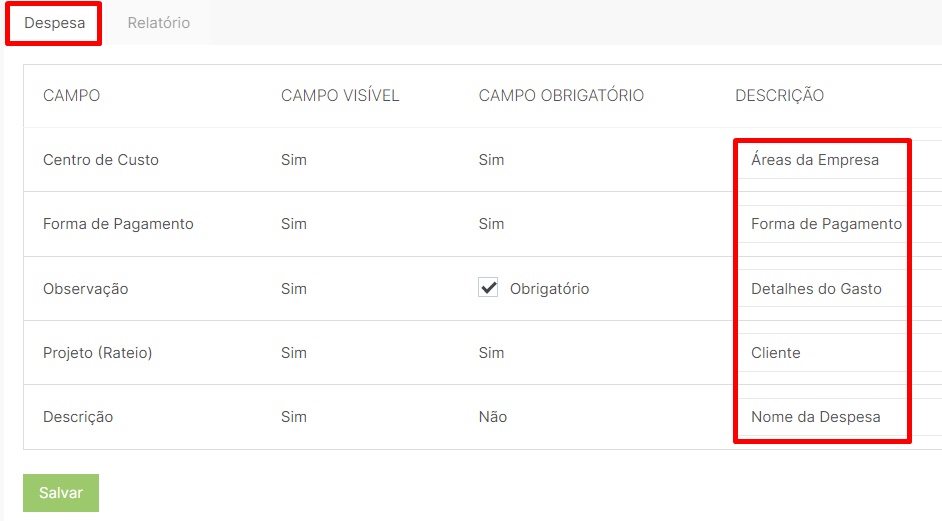Select the Projeto (Rateio) row label

(x=97, y=353)
